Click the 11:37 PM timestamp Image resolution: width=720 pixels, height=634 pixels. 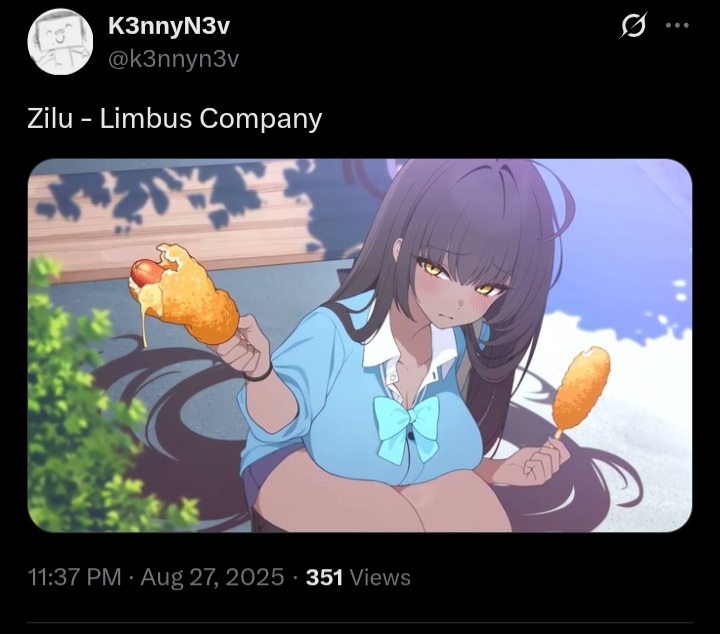(74, 577)
